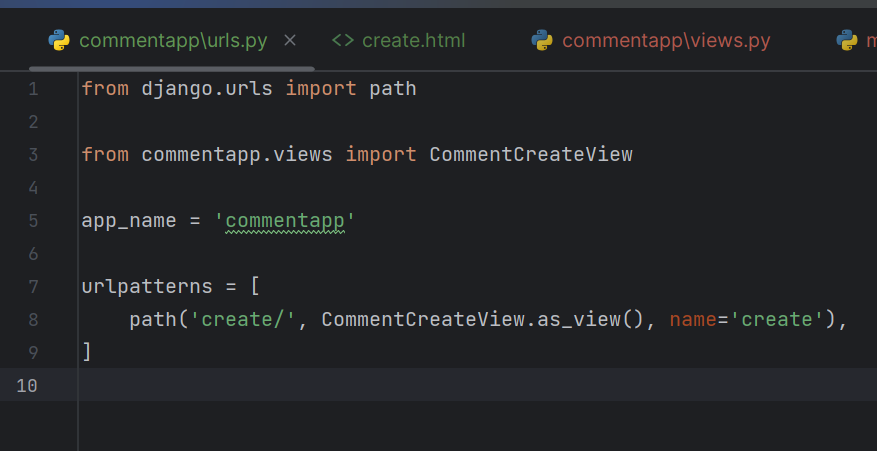
Task: Click the 'urlpatterns' variable
Action: click(147, 286)
